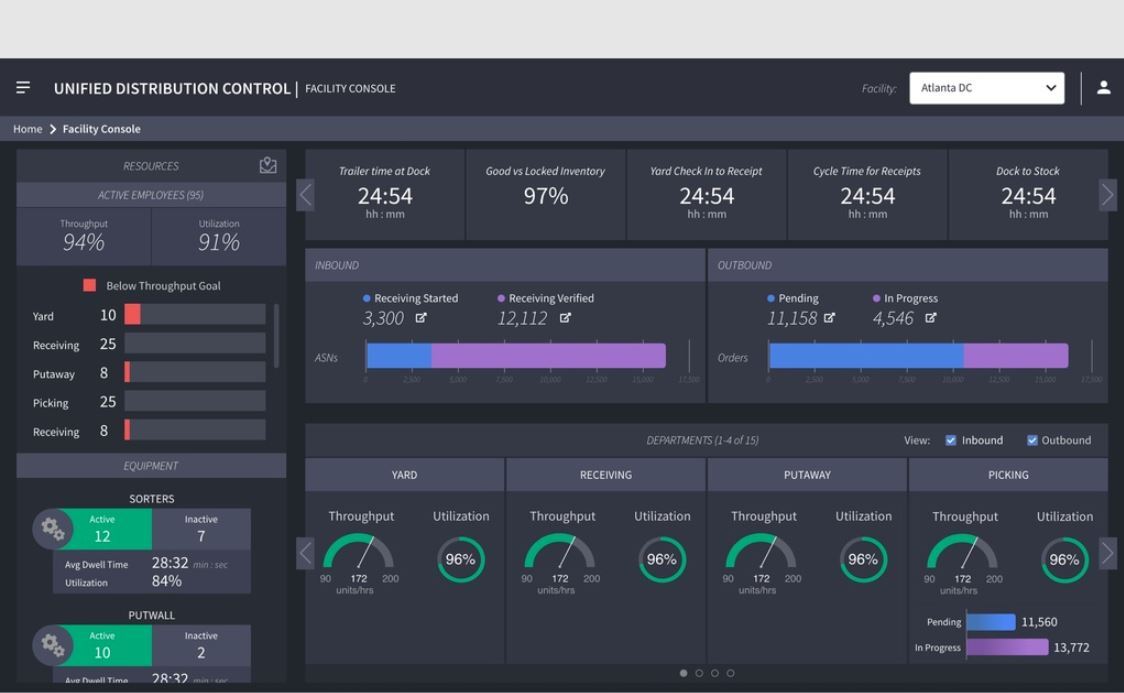Select the second carousel page dot
This screenshot has width=1124, height=693.
tap(699, 673)
